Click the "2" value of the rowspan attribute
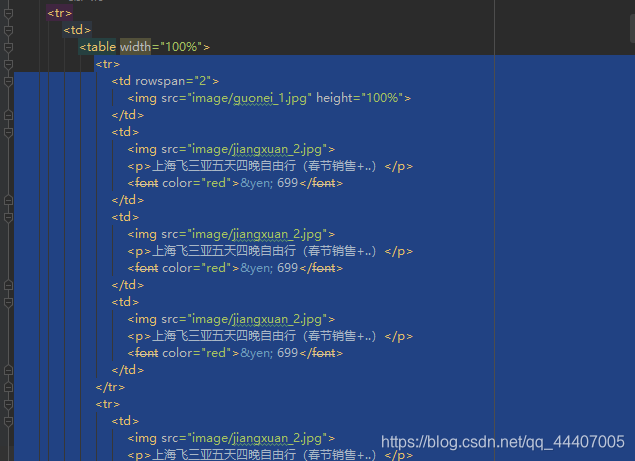 coord(202,81)
